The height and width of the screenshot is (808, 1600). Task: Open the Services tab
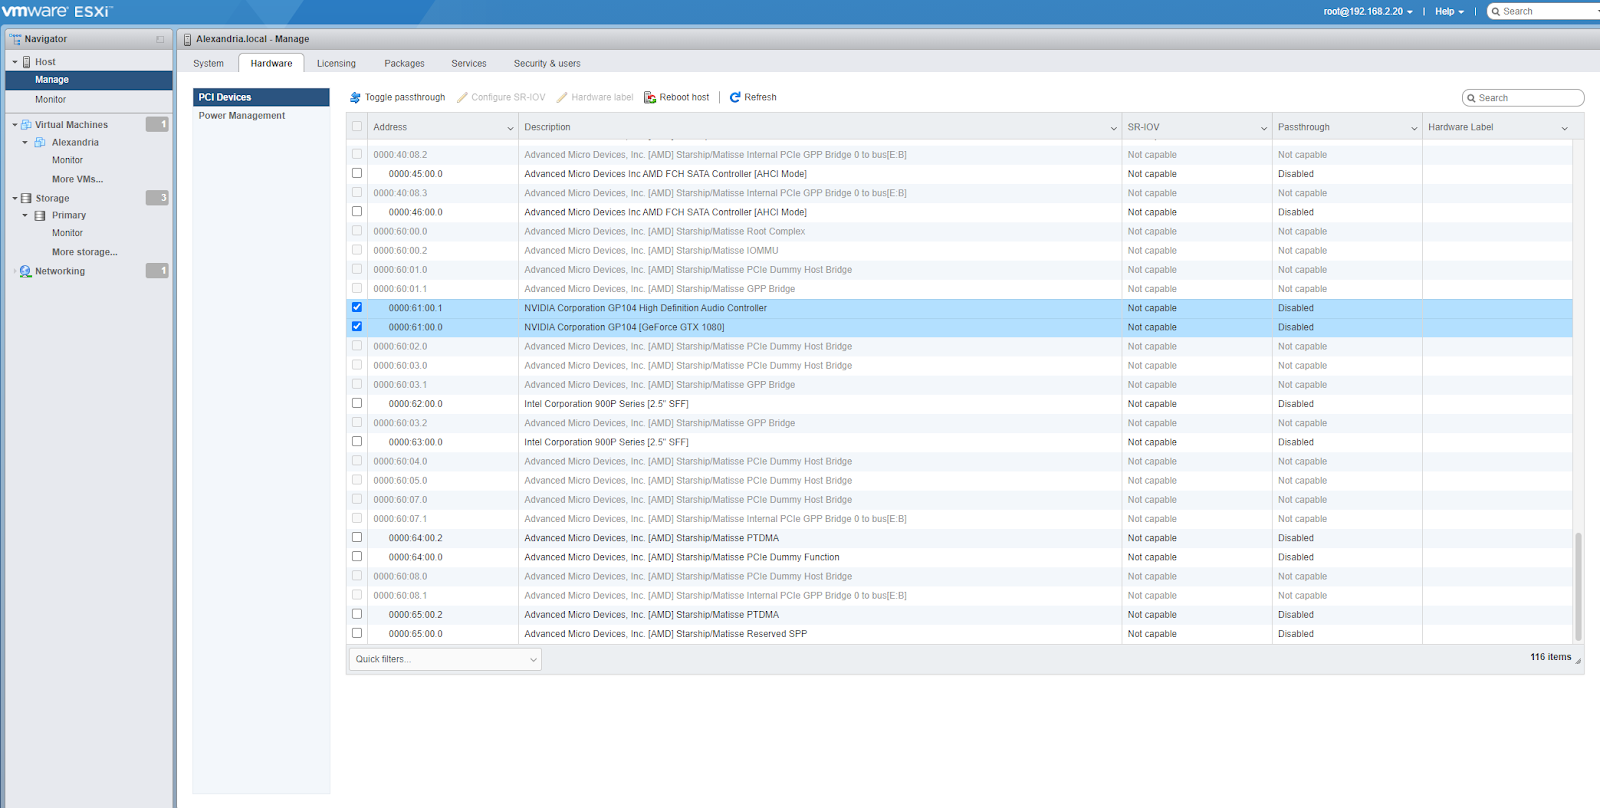[469, 63]
